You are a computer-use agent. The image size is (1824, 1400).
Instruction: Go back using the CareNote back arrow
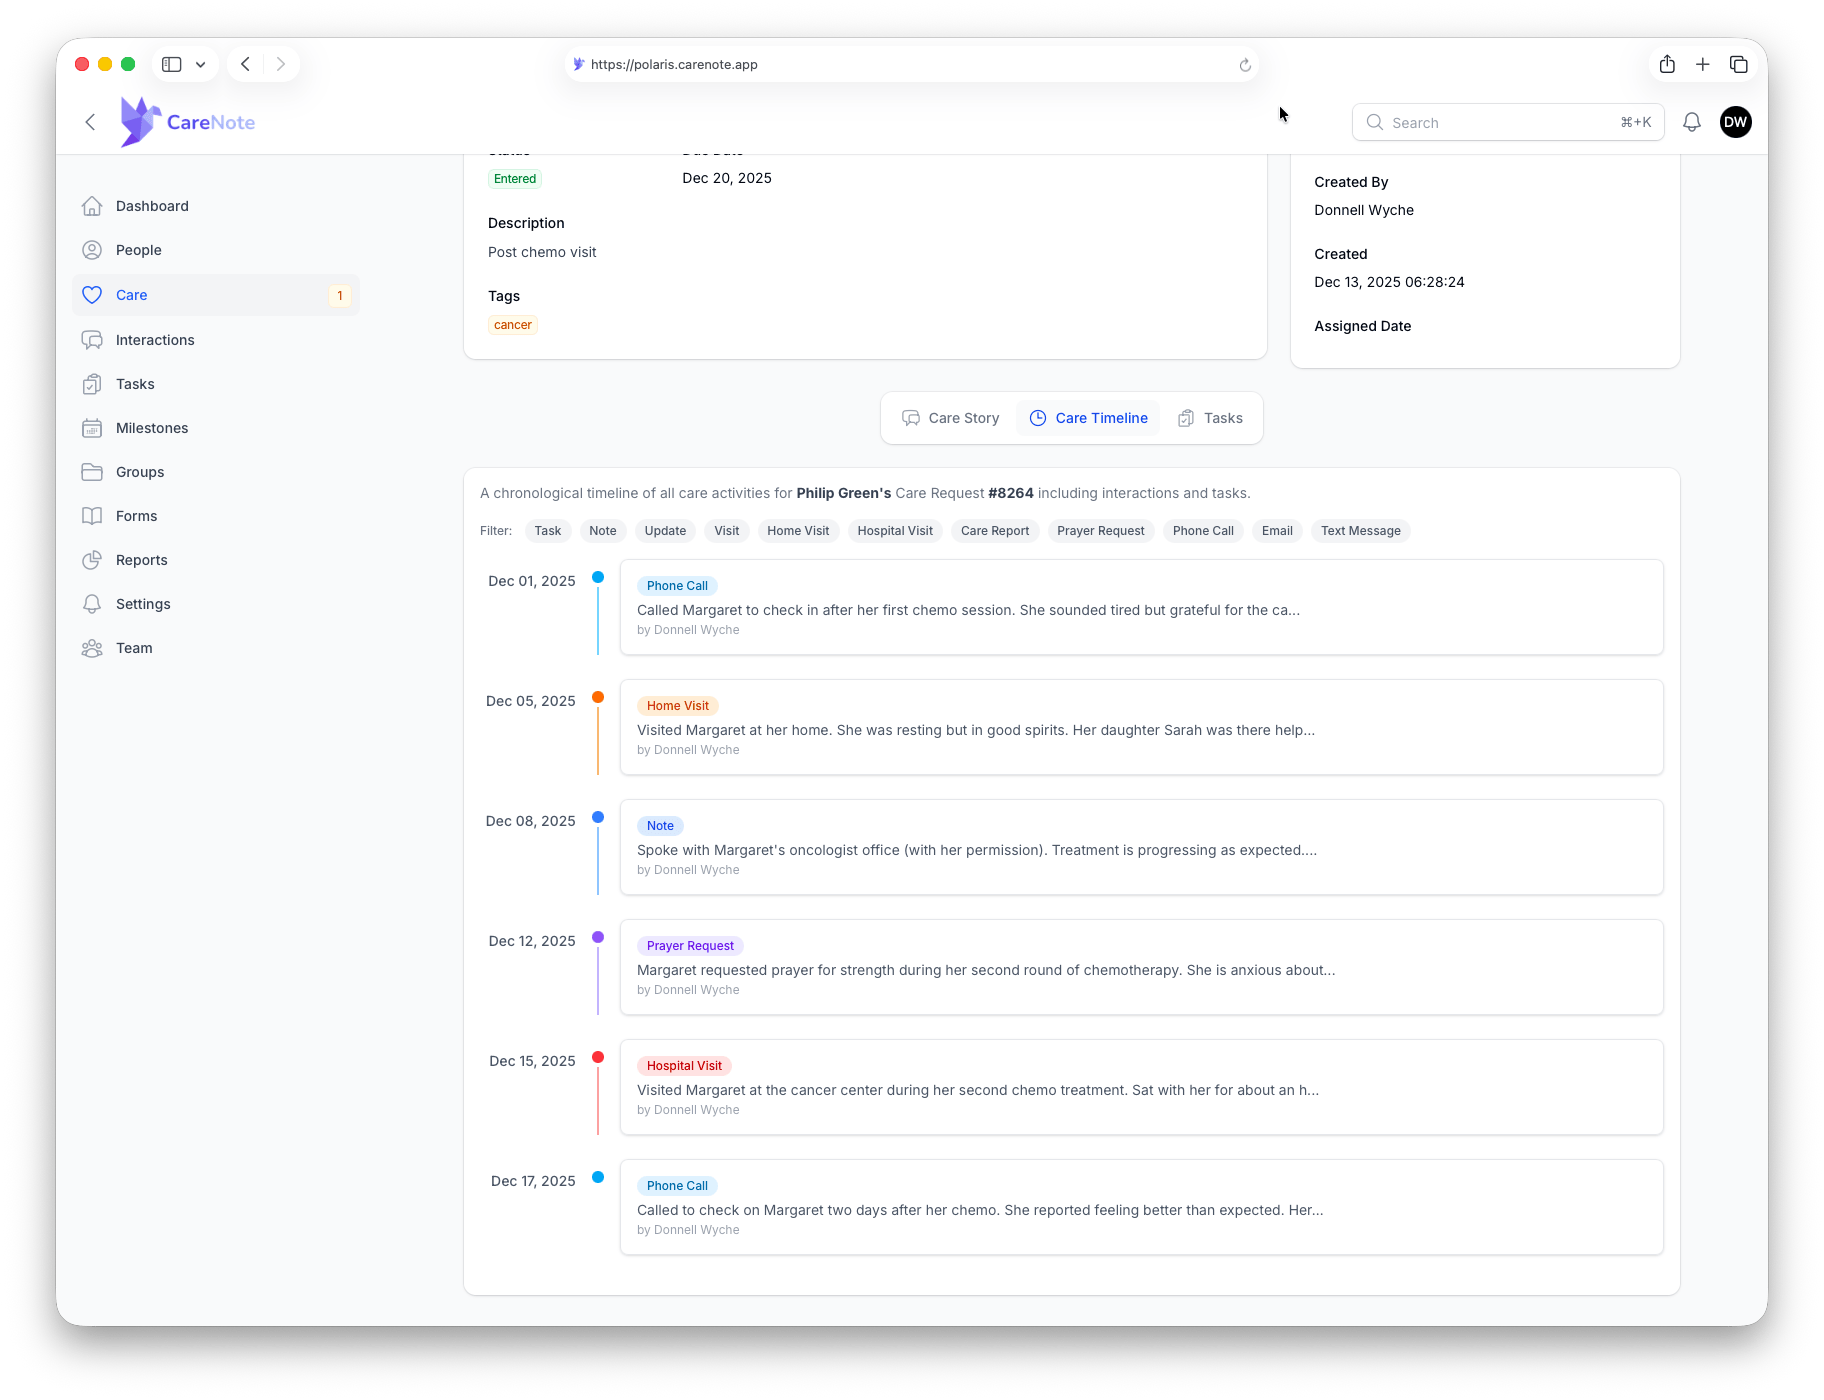90,122
